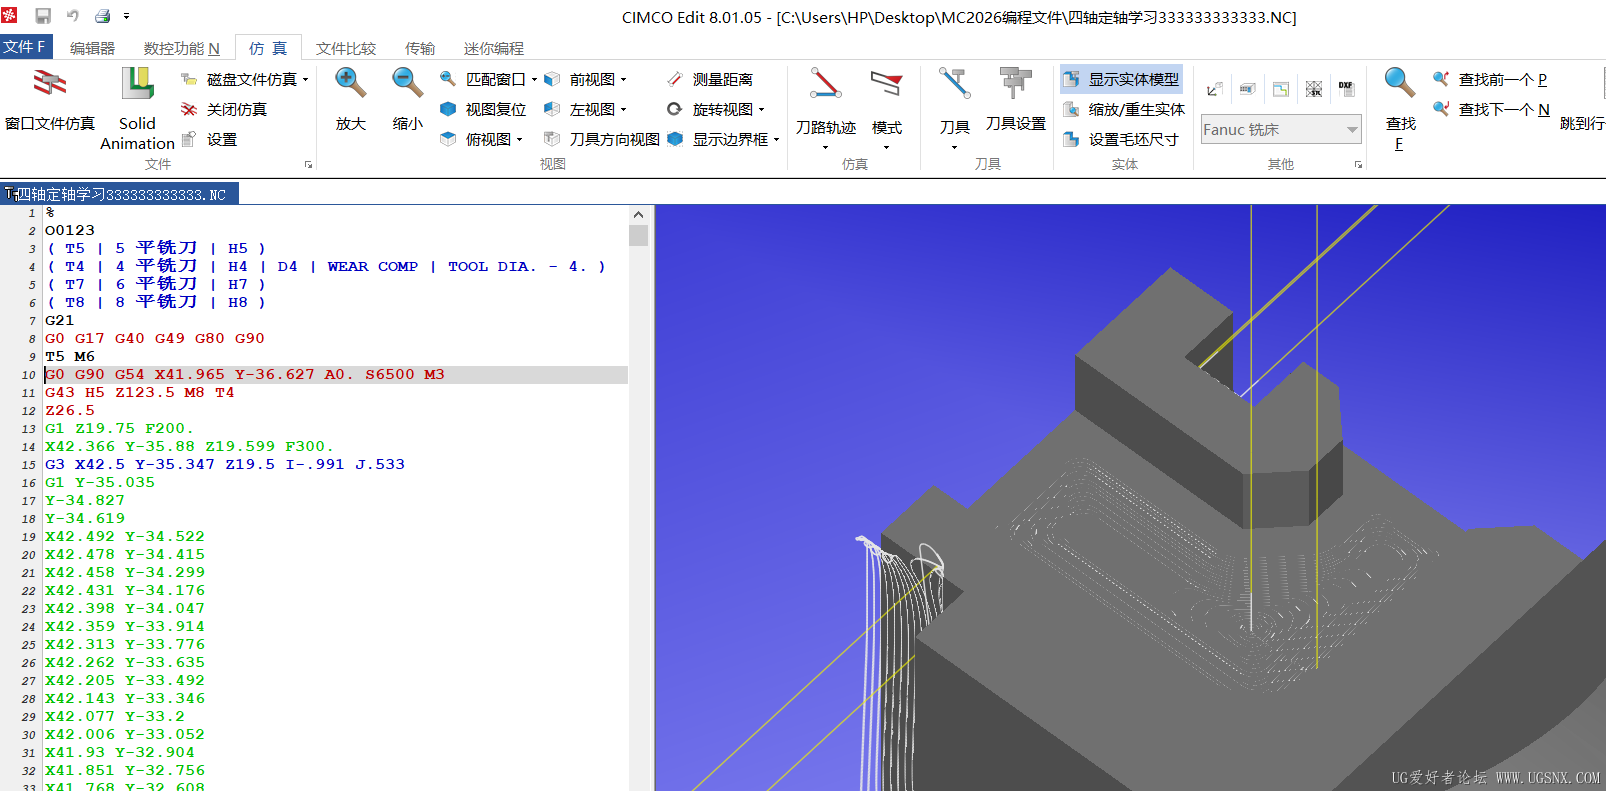The width and height of the screenshot is (1606, 791).
Task: Click 视图复位 to reset the view
Action: coord(483,109)
